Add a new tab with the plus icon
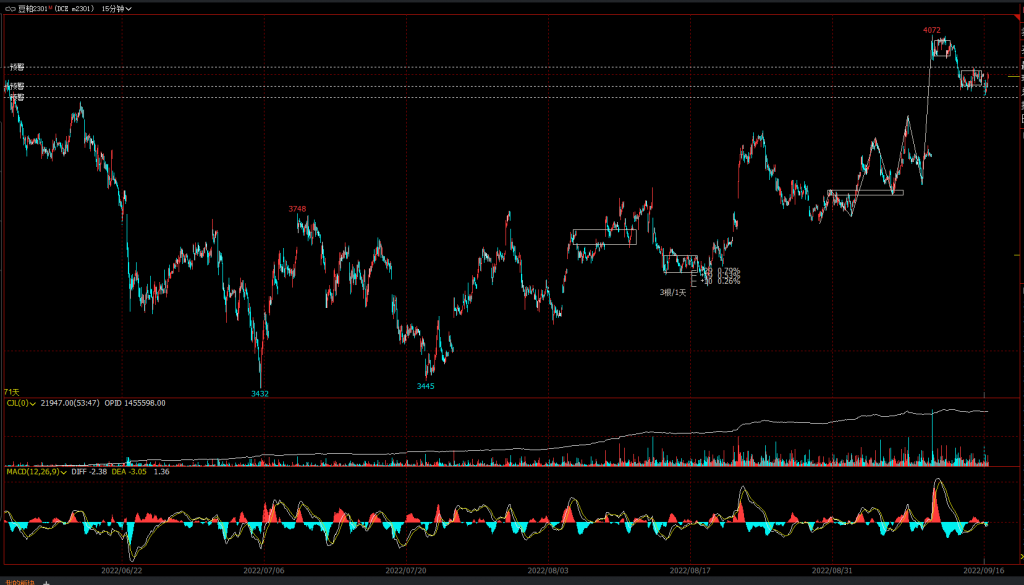 pyautogui.click(x=46, y=581)
